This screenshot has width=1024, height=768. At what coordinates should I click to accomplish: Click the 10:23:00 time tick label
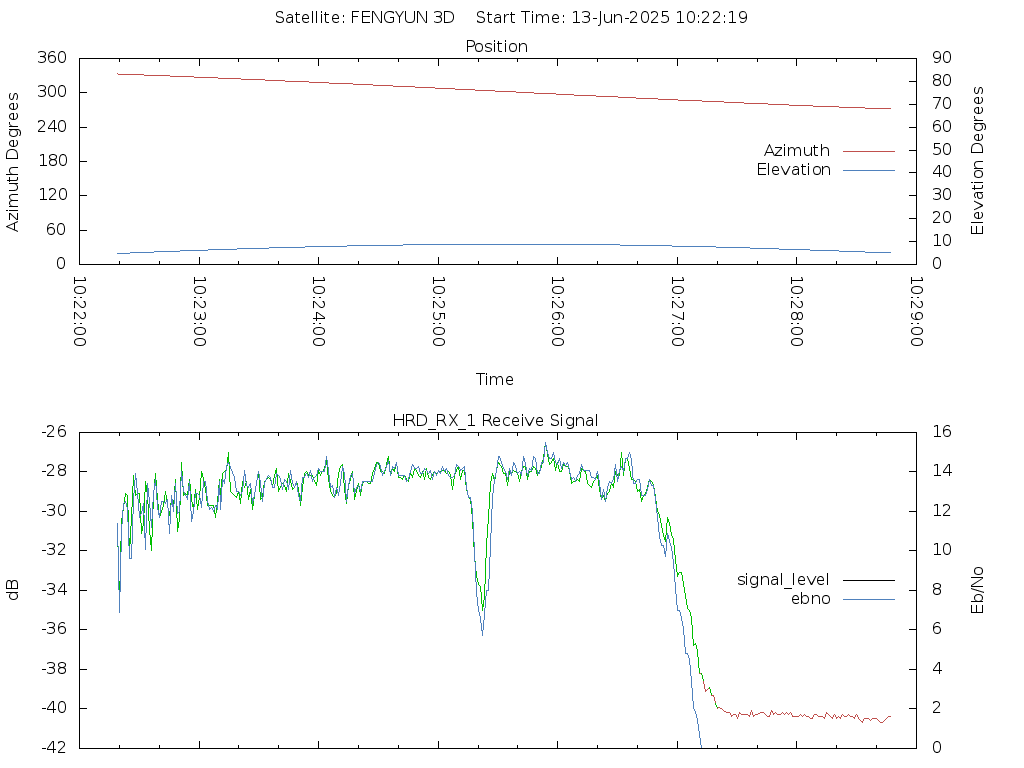tap(199, 312)
